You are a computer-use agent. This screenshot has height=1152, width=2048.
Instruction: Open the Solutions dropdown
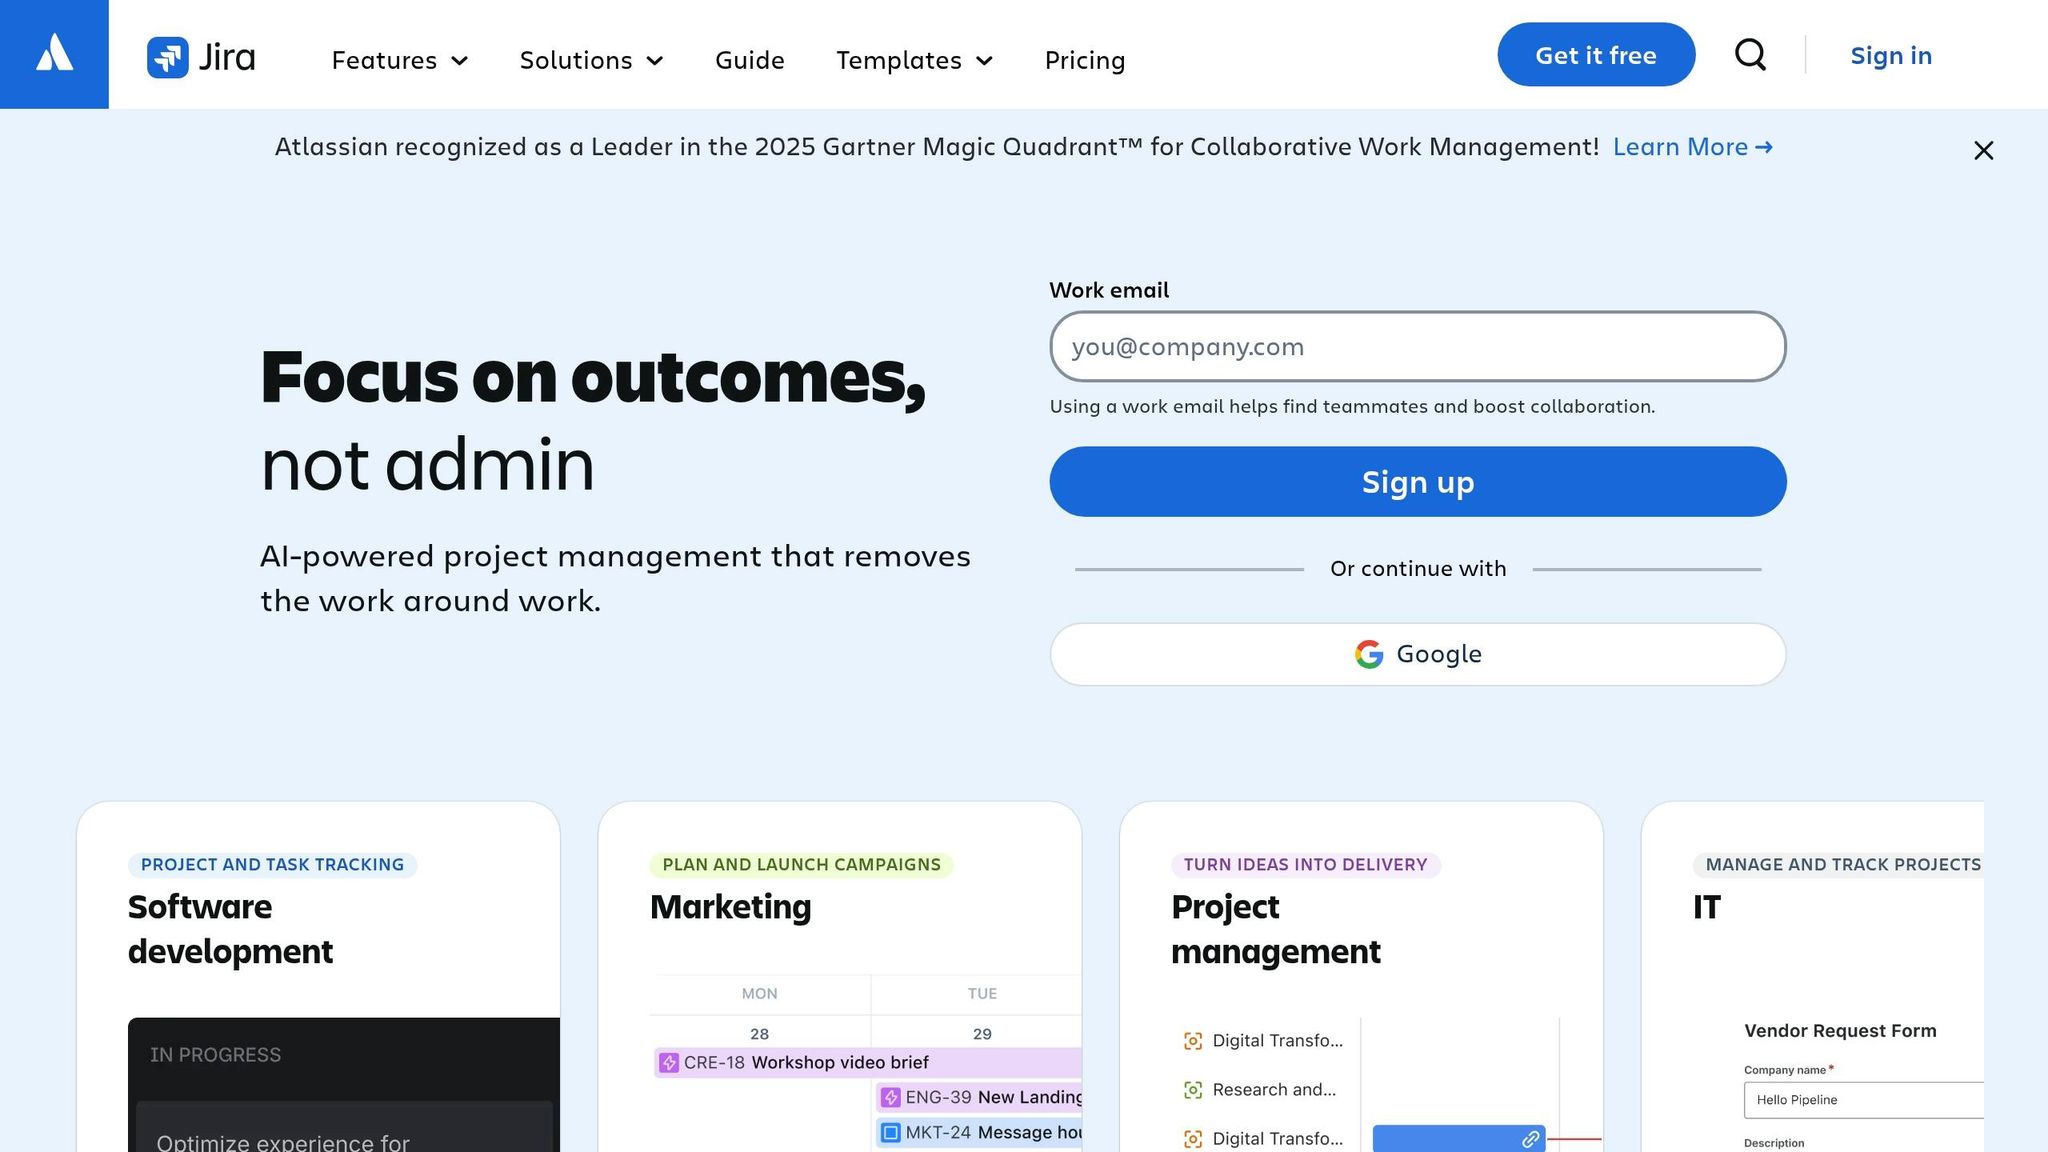(x=591, y=60)
